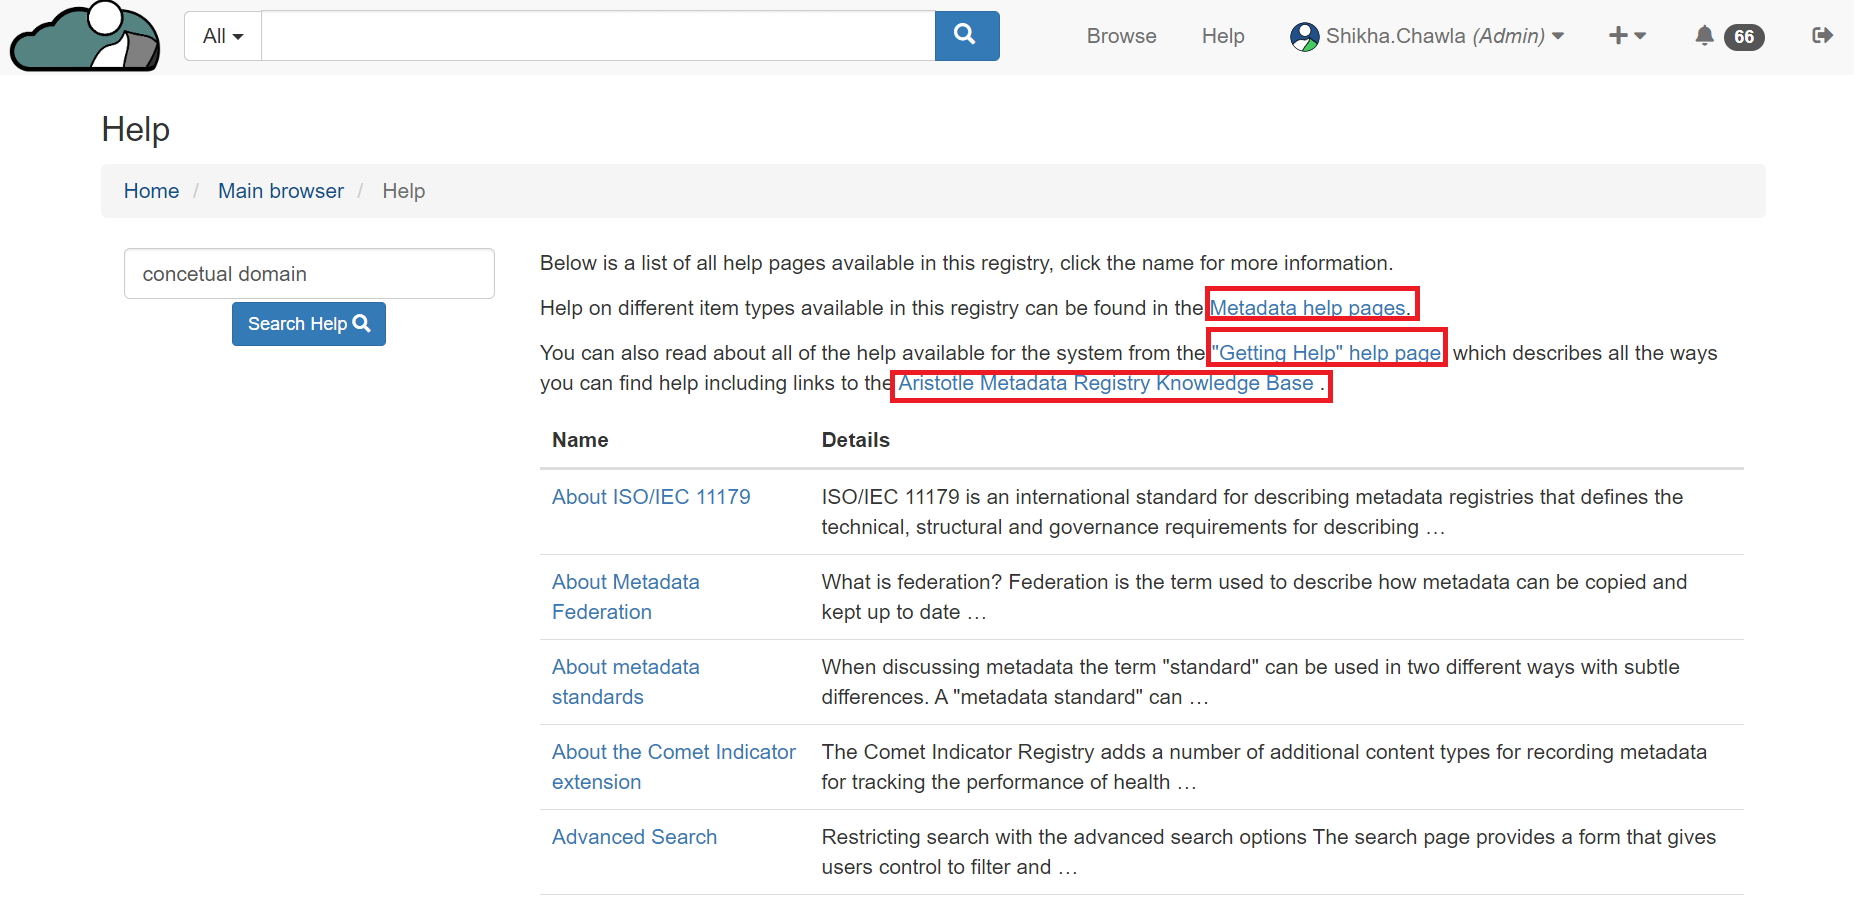Screen dimensions: 1856x903
Task: Open the plus create menu
Action: (1626, 36)
